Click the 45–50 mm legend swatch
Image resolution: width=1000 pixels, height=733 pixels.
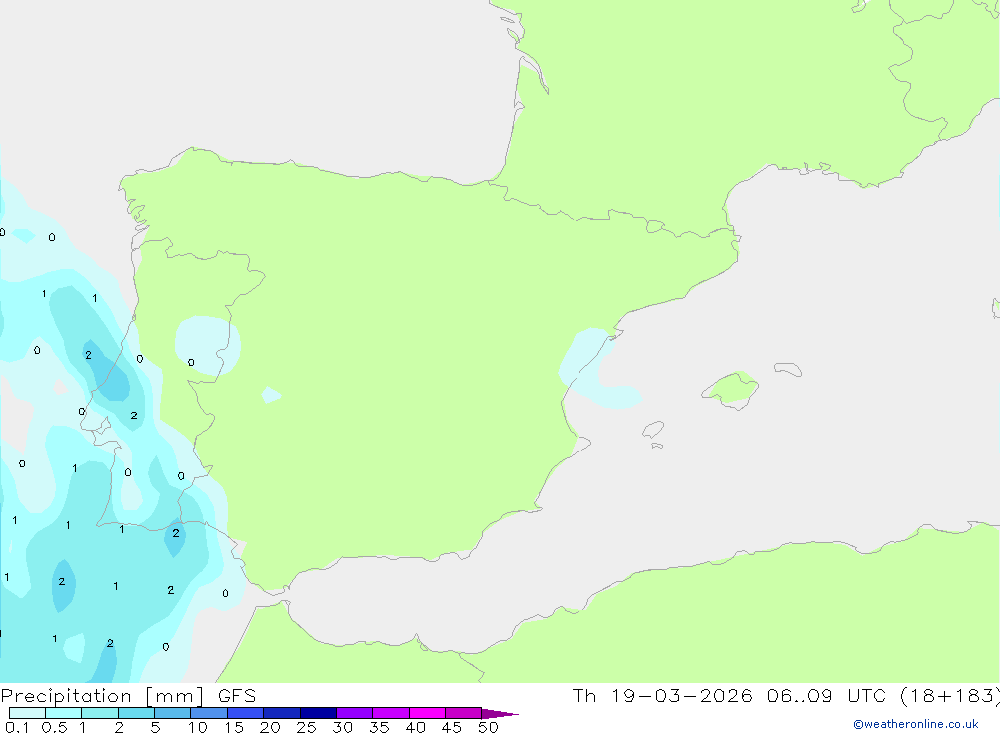[464, 713]
